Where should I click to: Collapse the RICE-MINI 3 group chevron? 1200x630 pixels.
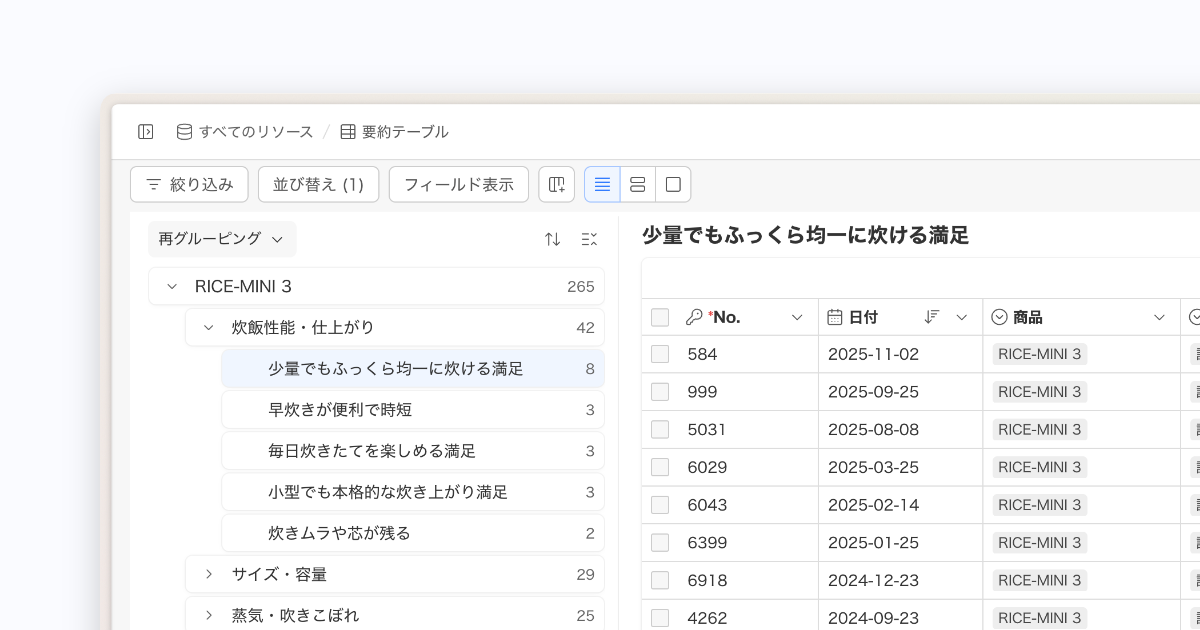click(x=172, y=286)
